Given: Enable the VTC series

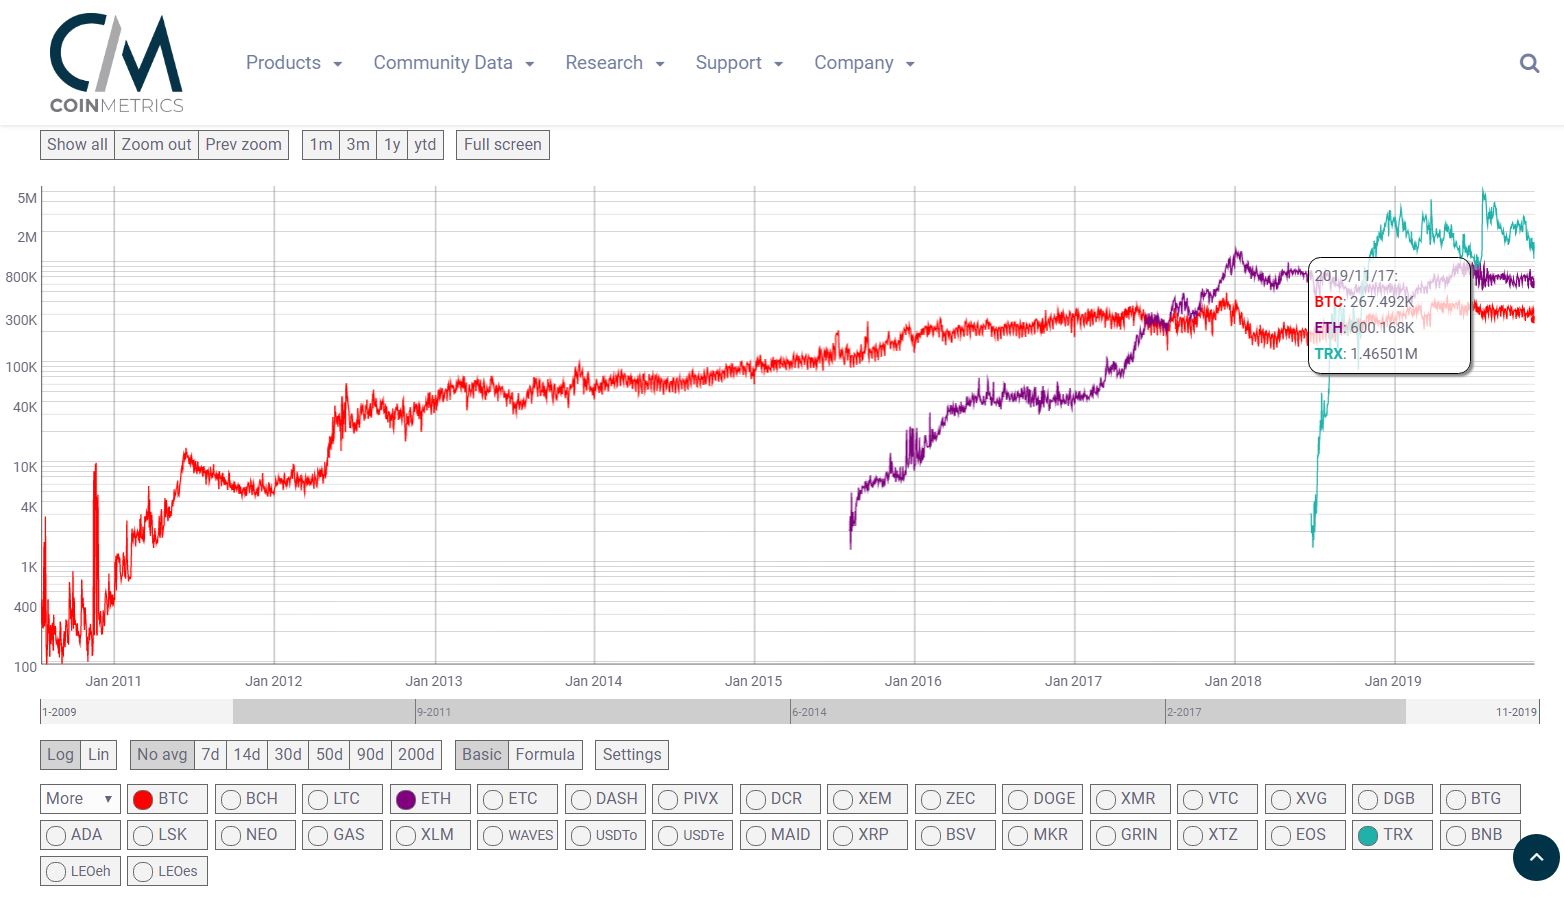Looking at the screenshot, I should tap(1217, 799).
